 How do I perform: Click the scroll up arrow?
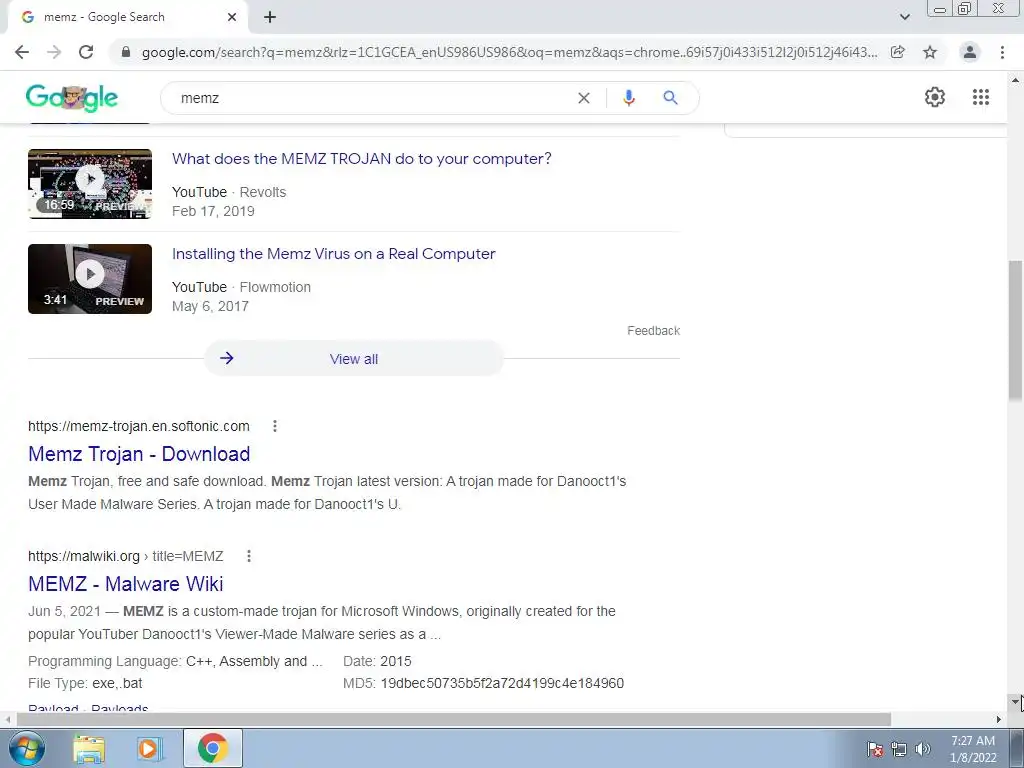tap(1016, 80)
